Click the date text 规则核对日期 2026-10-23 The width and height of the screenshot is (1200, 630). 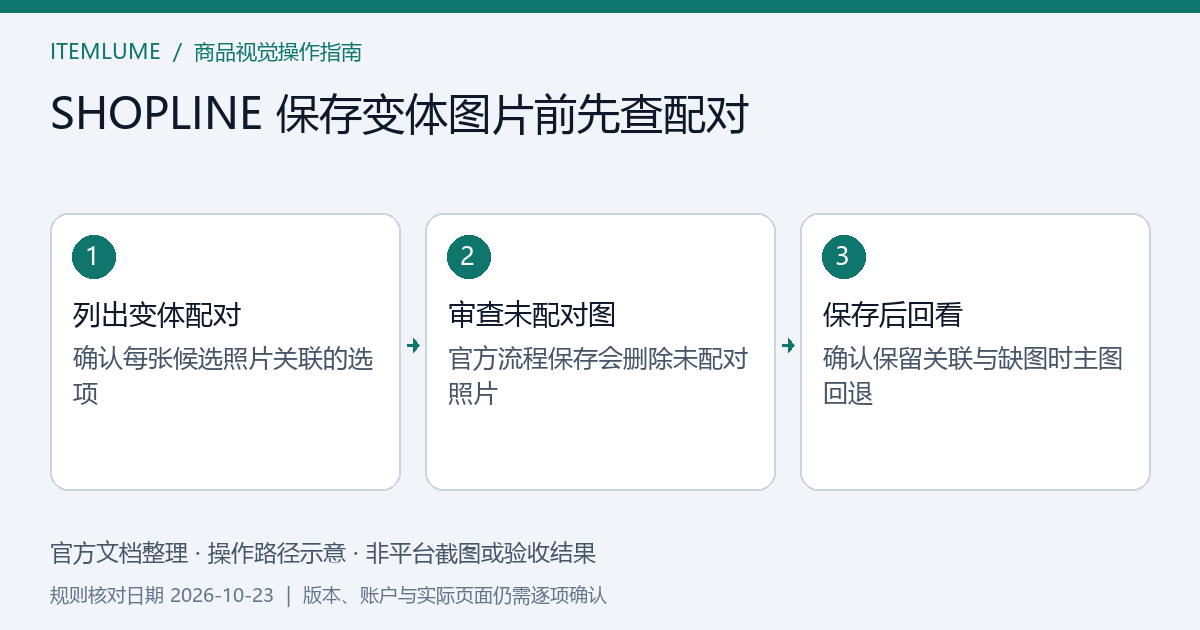tap(162, 595)
